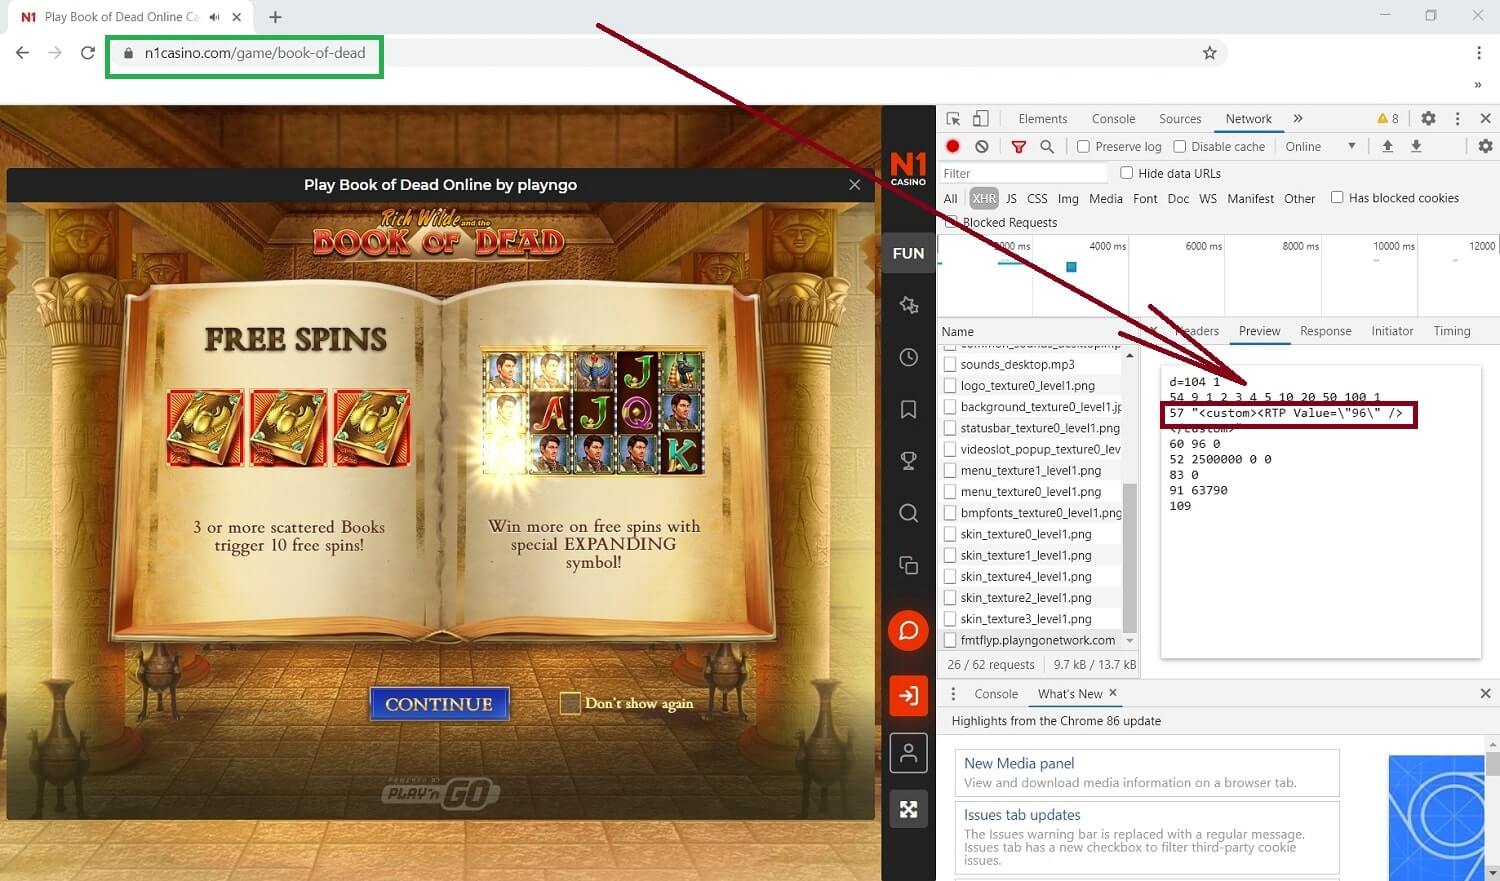
Task: Close the Book of Dead game popup
Action: click(854, 185)
